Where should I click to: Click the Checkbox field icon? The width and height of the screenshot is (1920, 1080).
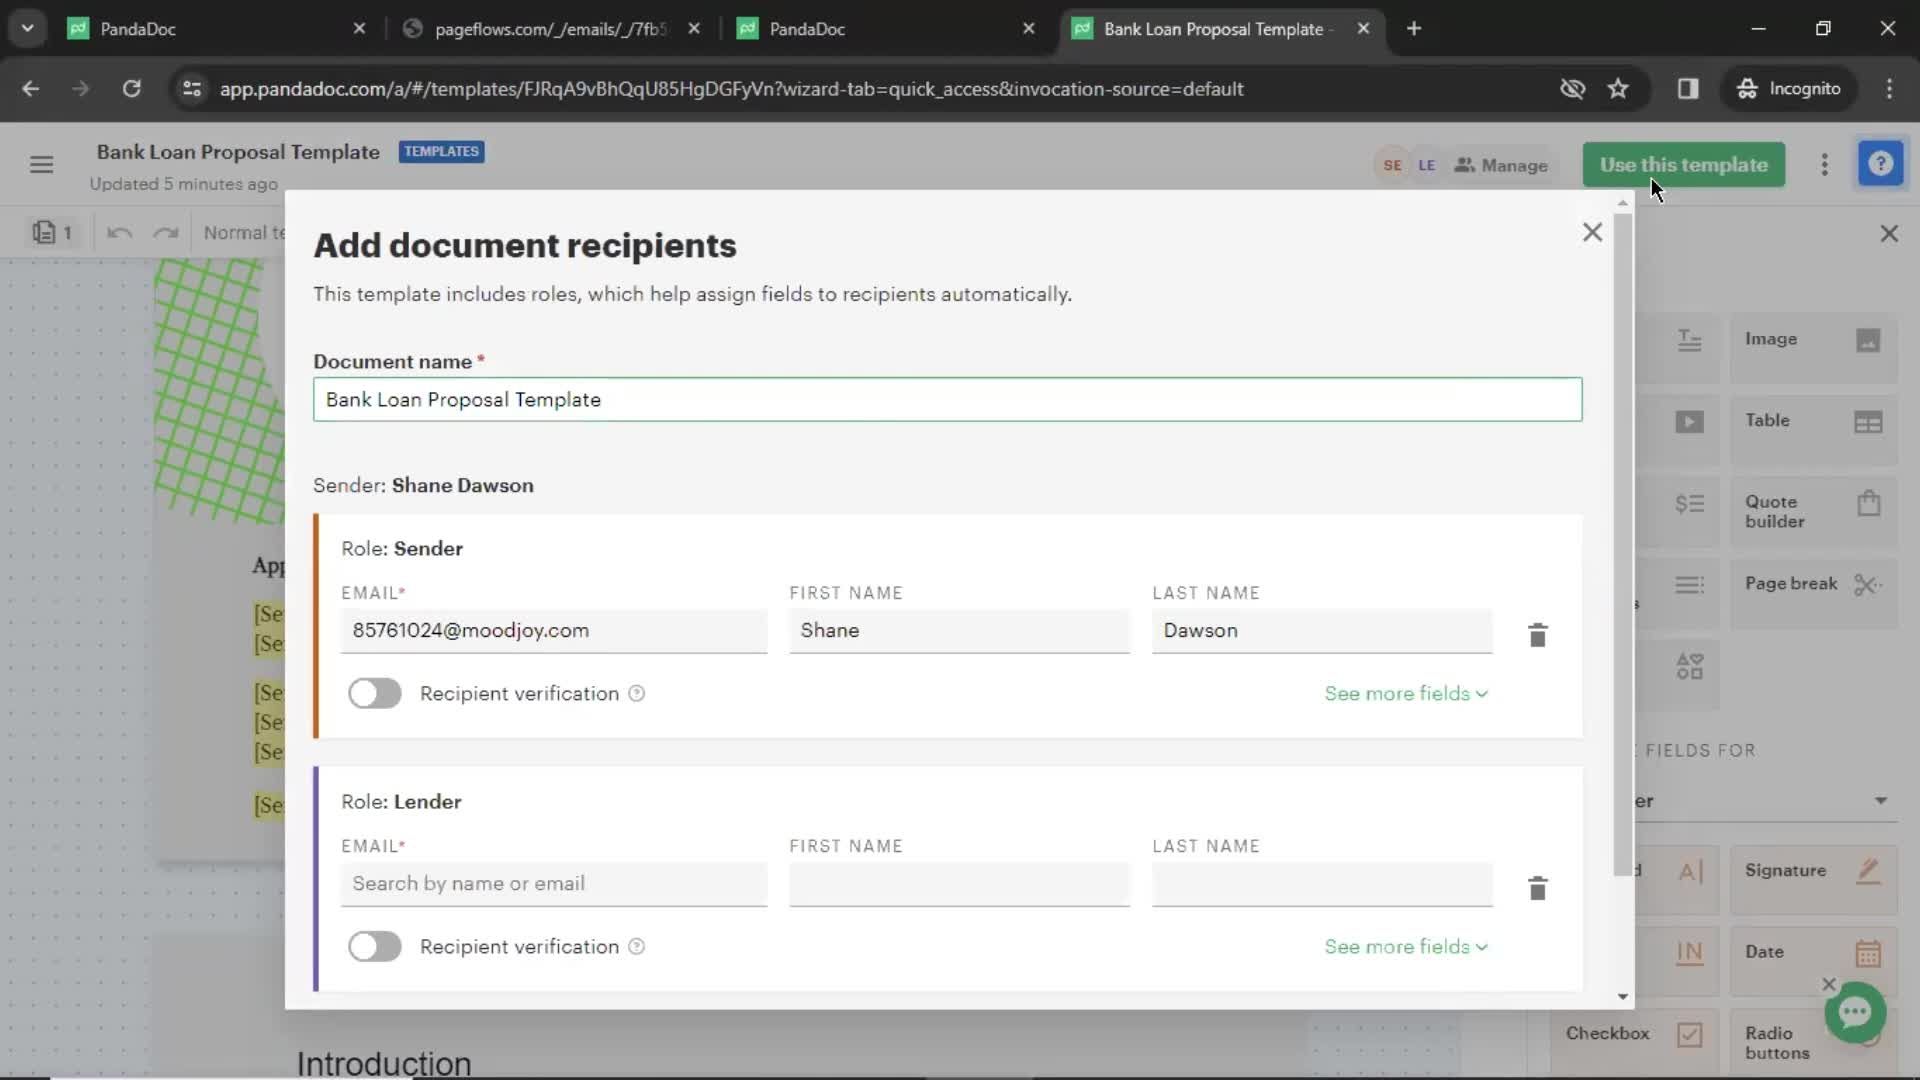(x=1689, y=1033)
